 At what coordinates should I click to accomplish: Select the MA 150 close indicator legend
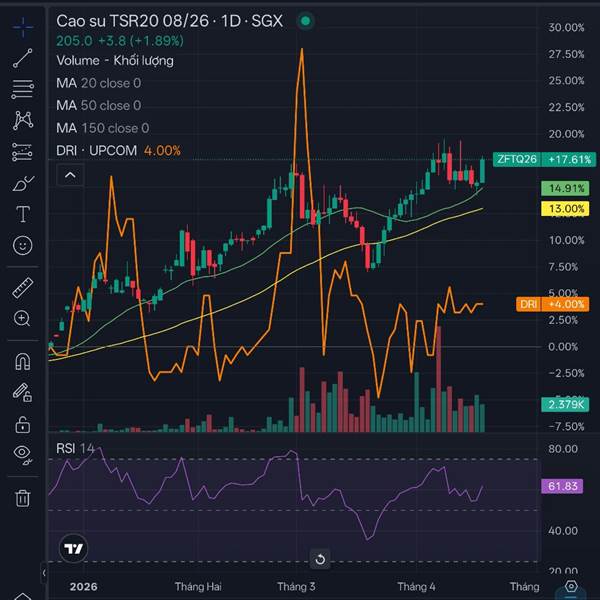103,128
